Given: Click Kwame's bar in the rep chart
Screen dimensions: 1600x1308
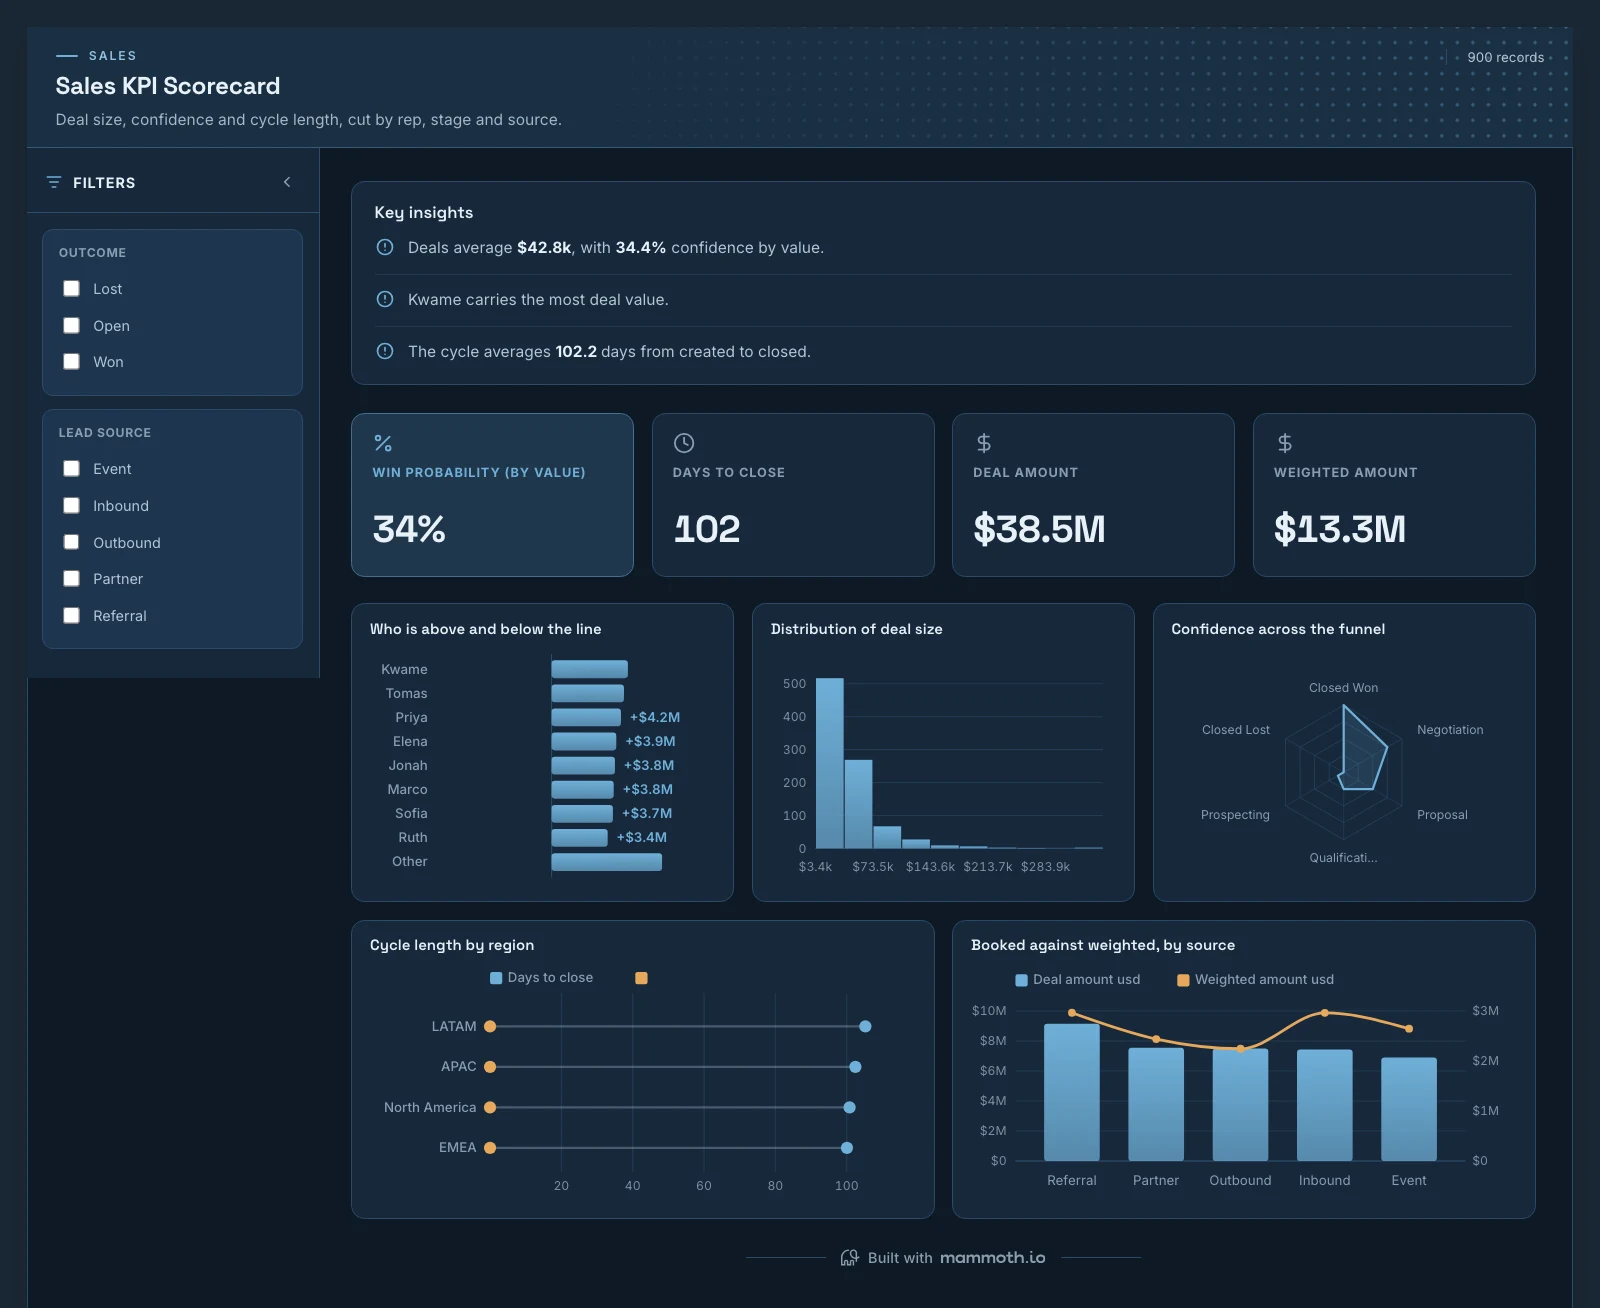Looking at the screenshot, I should [x=590, y=669].
